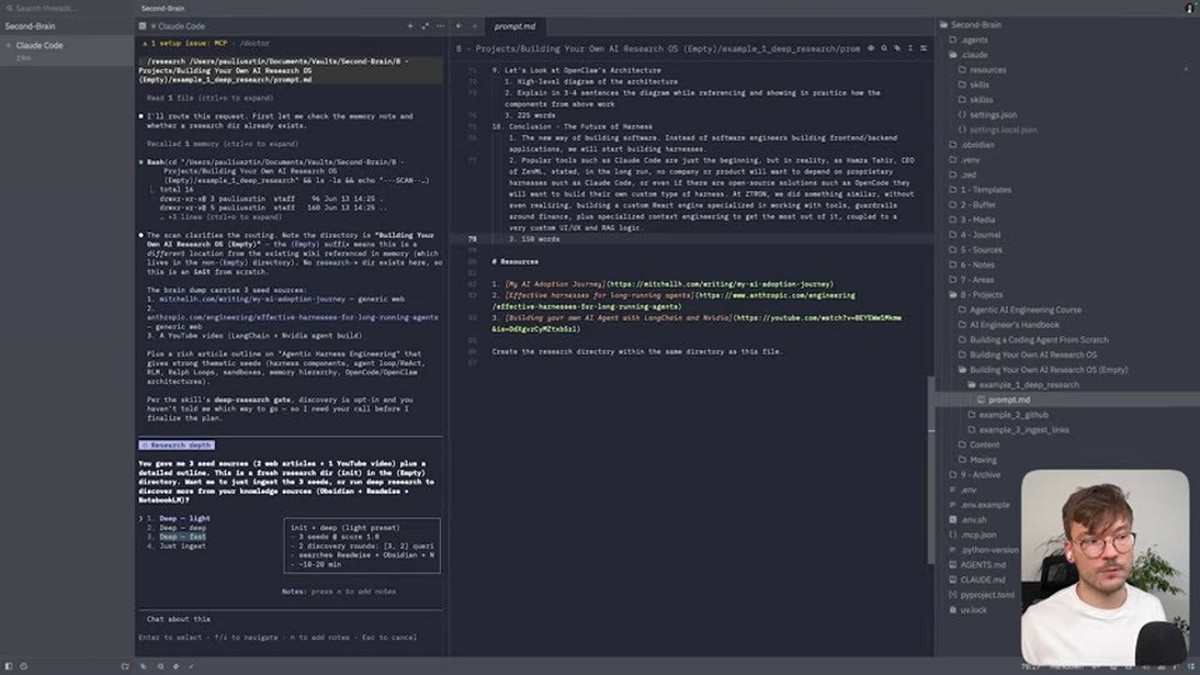Click the leftmost icon in the editor breadcrumb toolbar
The image size is (1200, 675).
pos(871,47)
